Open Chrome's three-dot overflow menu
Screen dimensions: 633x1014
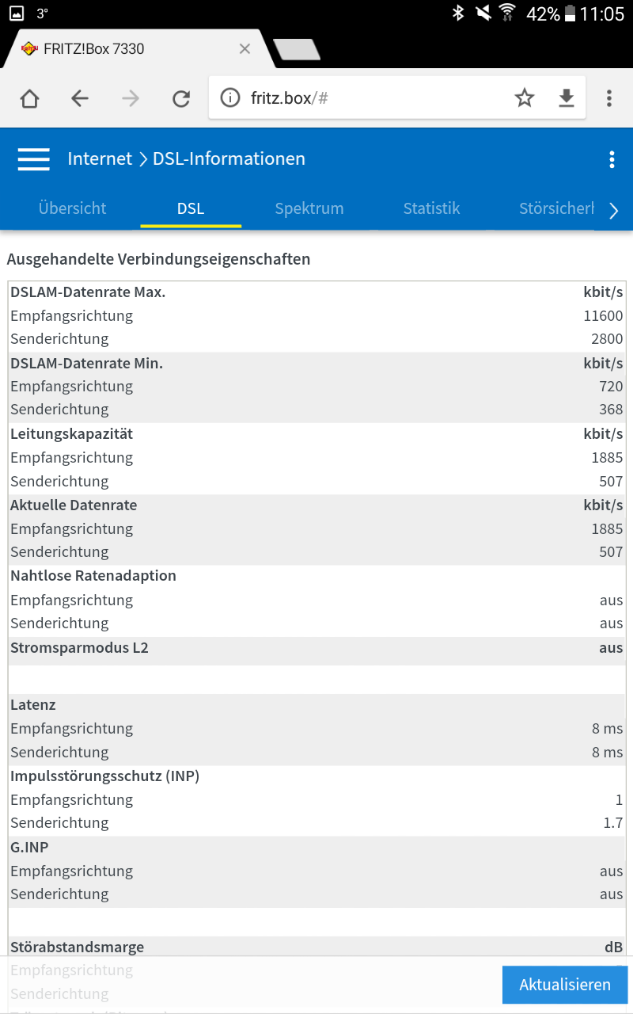(x=609, y=98)
